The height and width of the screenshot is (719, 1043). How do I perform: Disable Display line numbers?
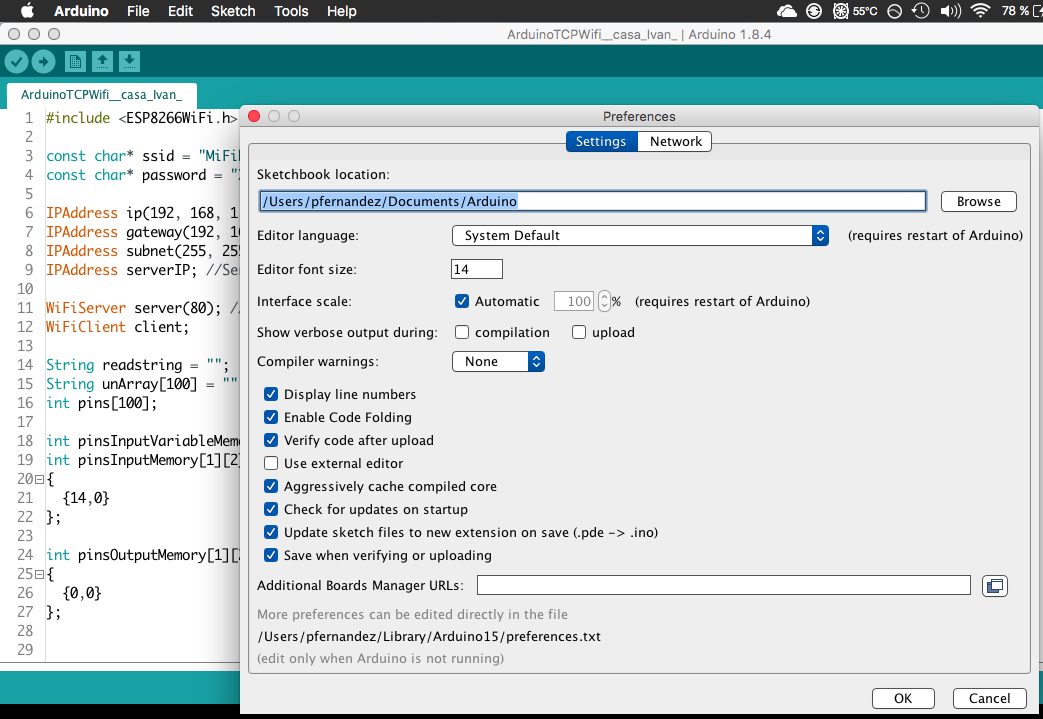tap(271, 394)
